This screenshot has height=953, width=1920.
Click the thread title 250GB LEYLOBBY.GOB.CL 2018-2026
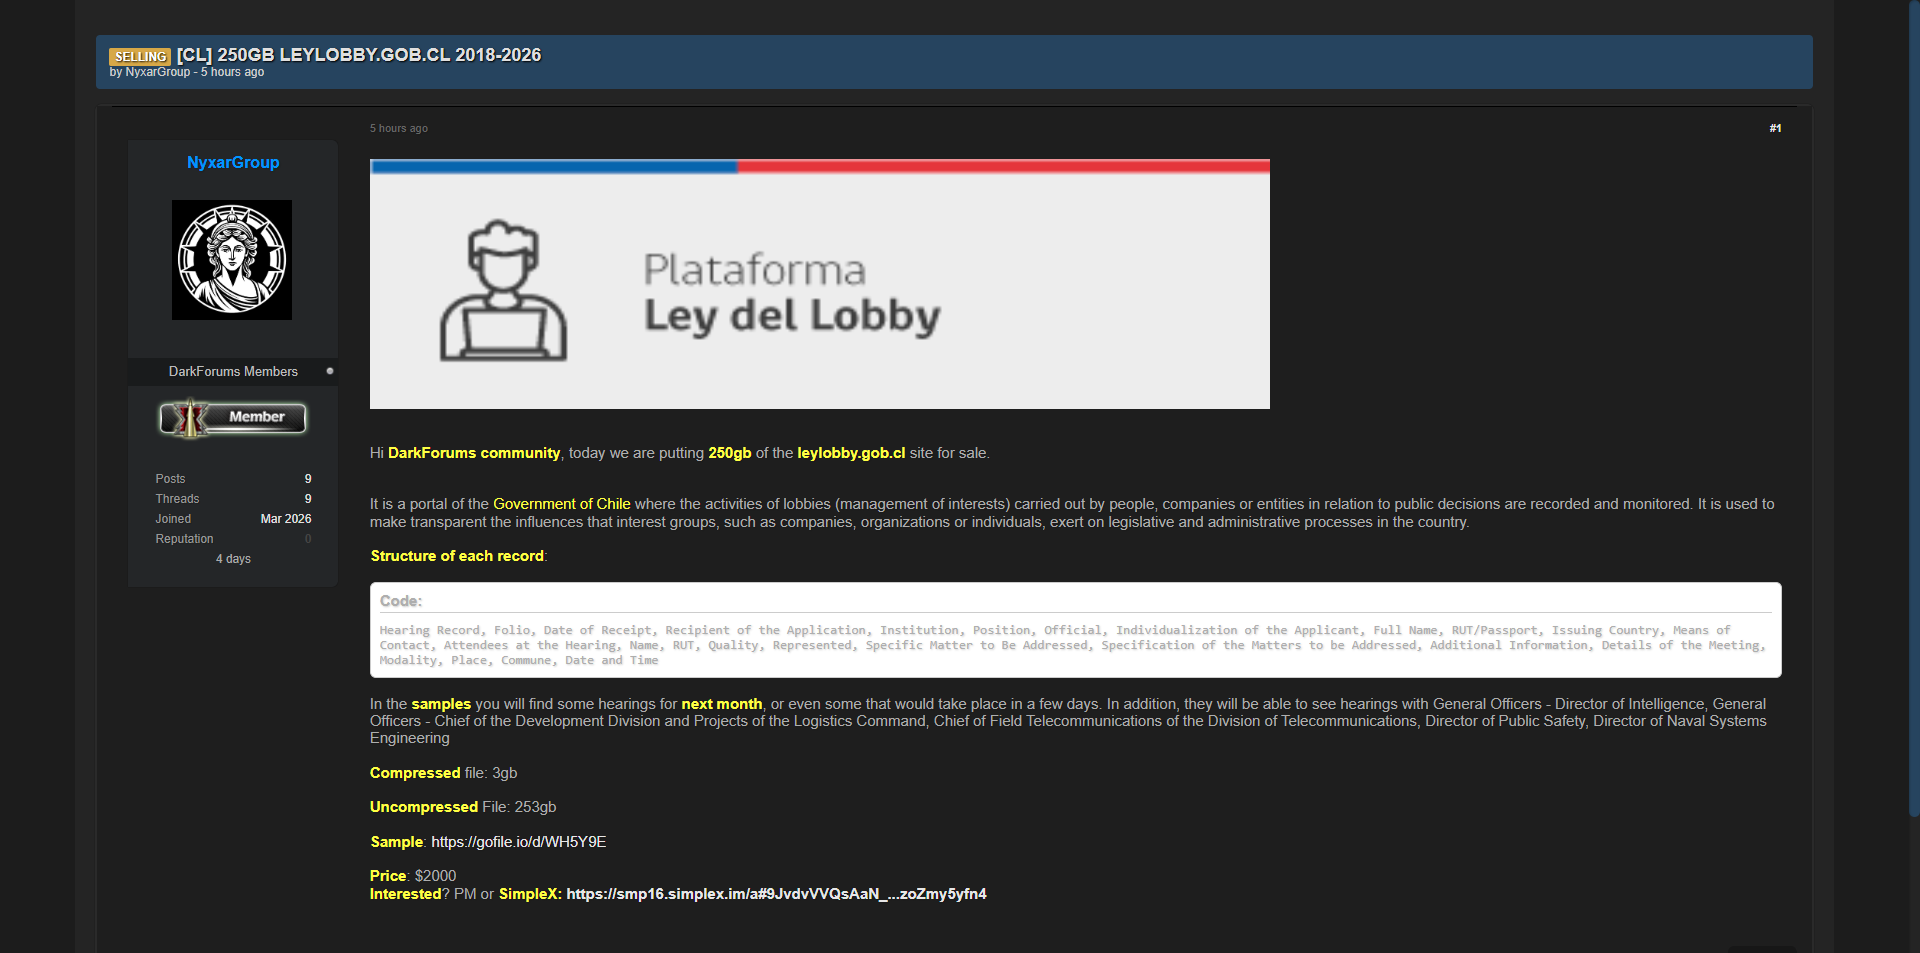(378, 55)
